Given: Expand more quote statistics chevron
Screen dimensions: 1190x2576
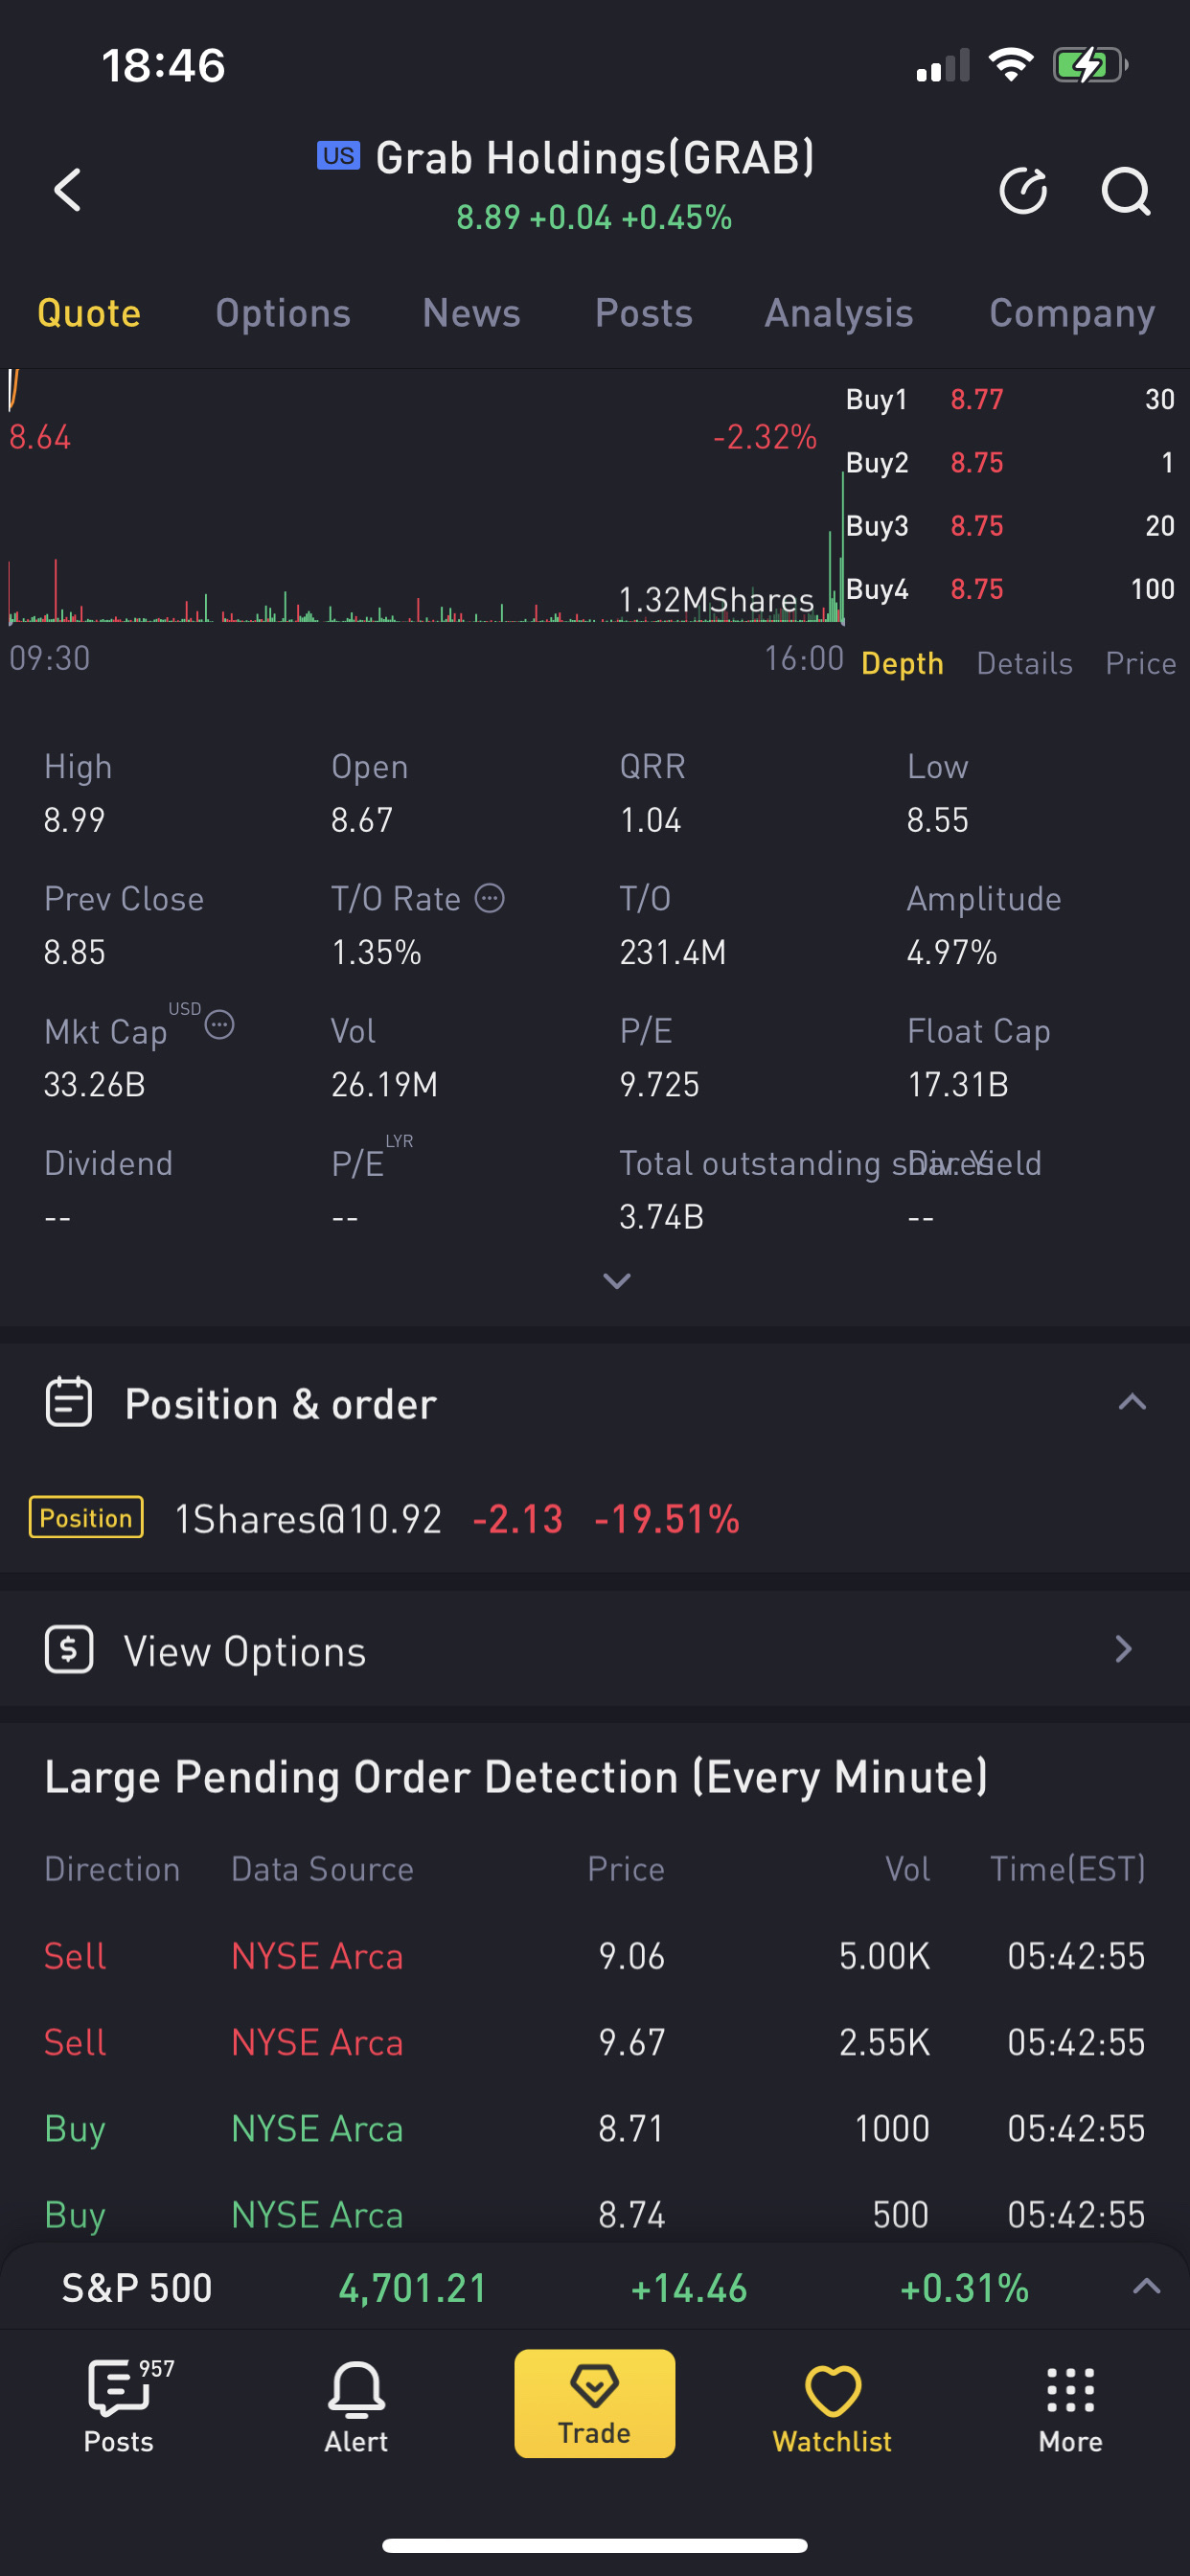Looking at the screenshot, I should tap(617, 1281).
